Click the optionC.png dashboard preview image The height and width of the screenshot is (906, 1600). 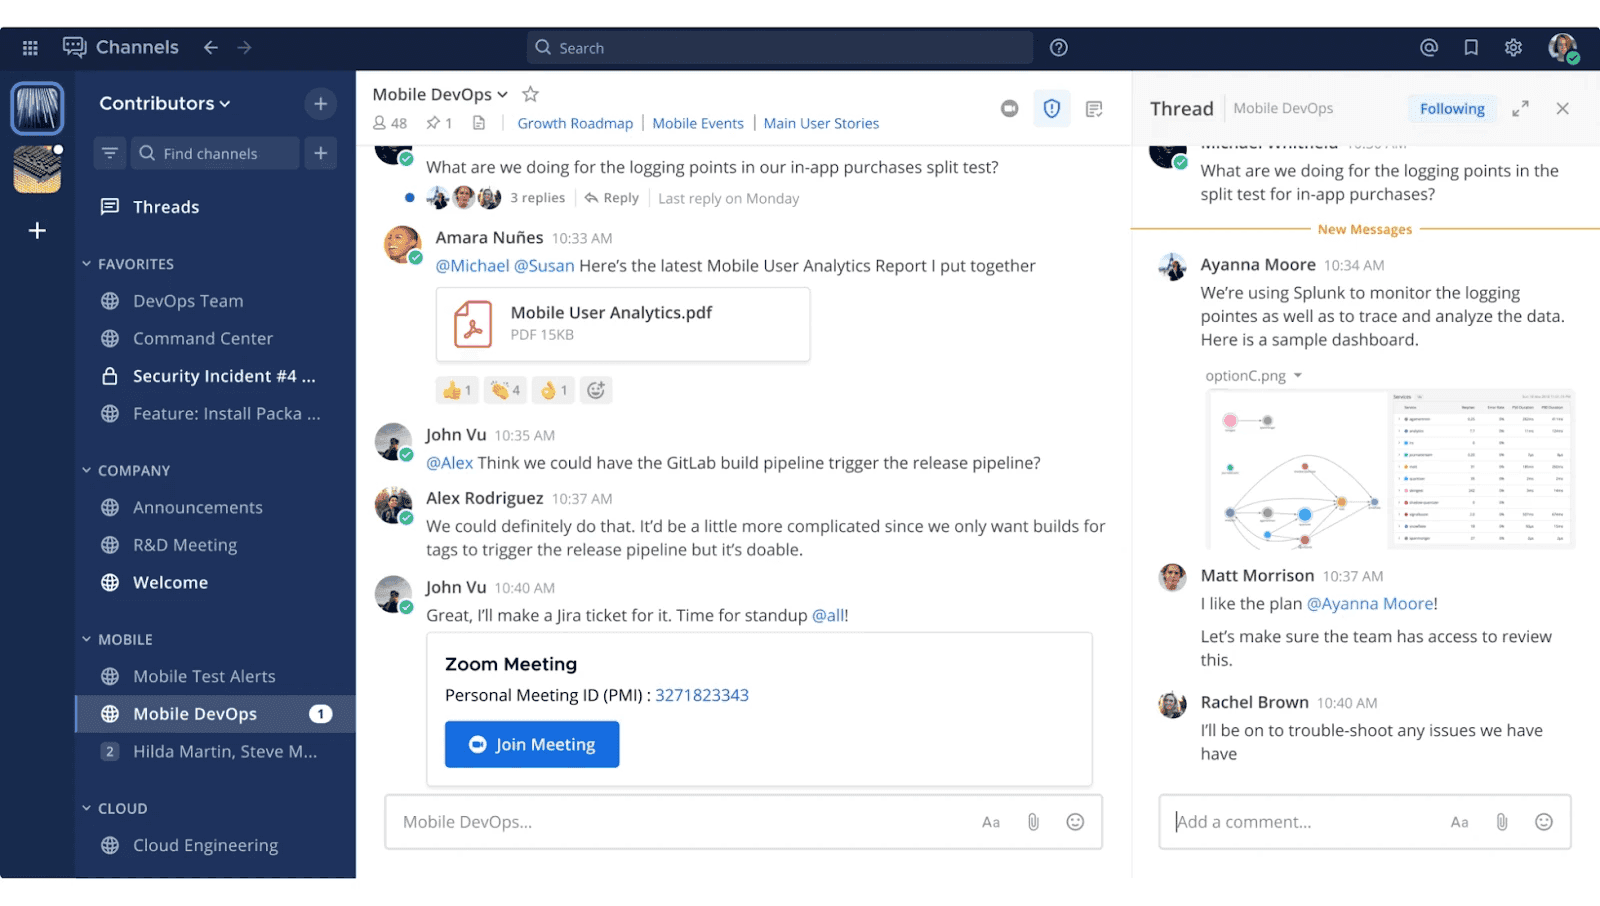point(1388,469)
